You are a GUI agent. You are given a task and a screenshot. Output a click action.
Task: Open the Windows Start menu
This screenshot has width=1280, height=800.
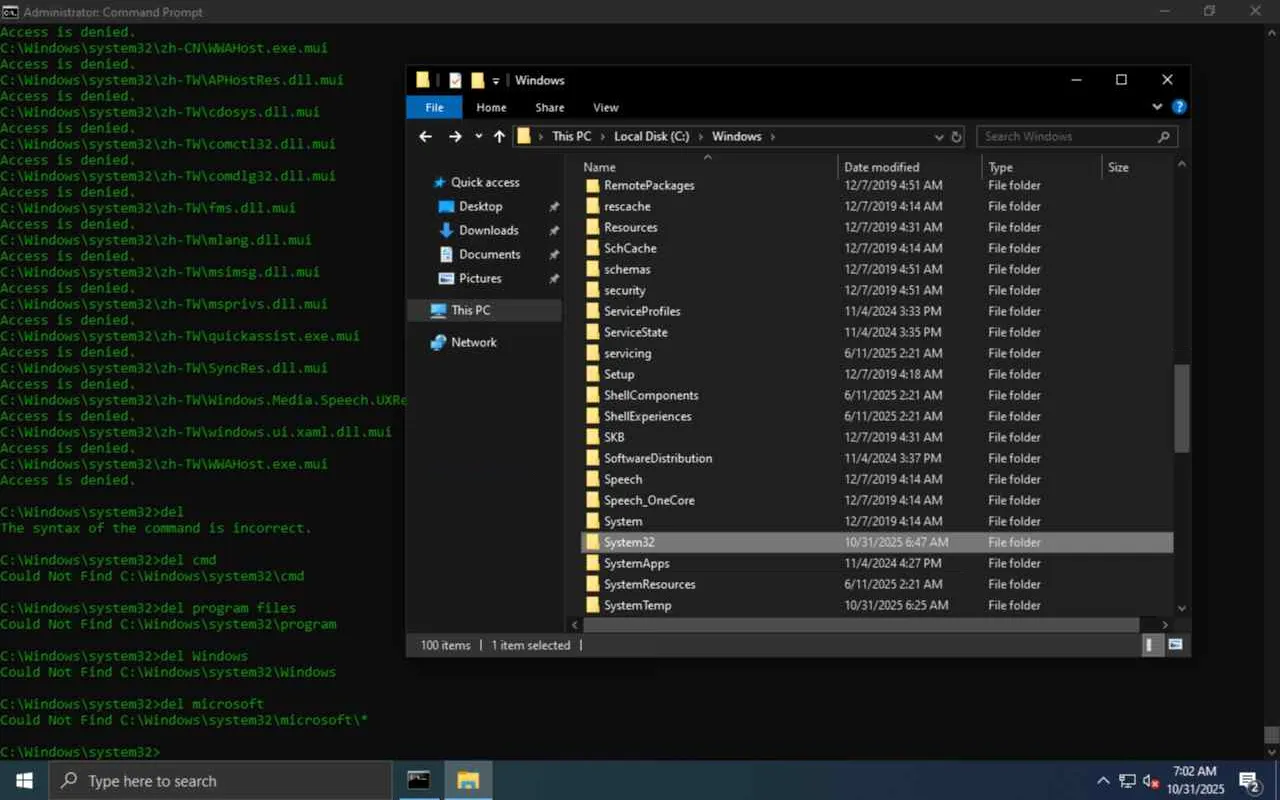[24, 781]
